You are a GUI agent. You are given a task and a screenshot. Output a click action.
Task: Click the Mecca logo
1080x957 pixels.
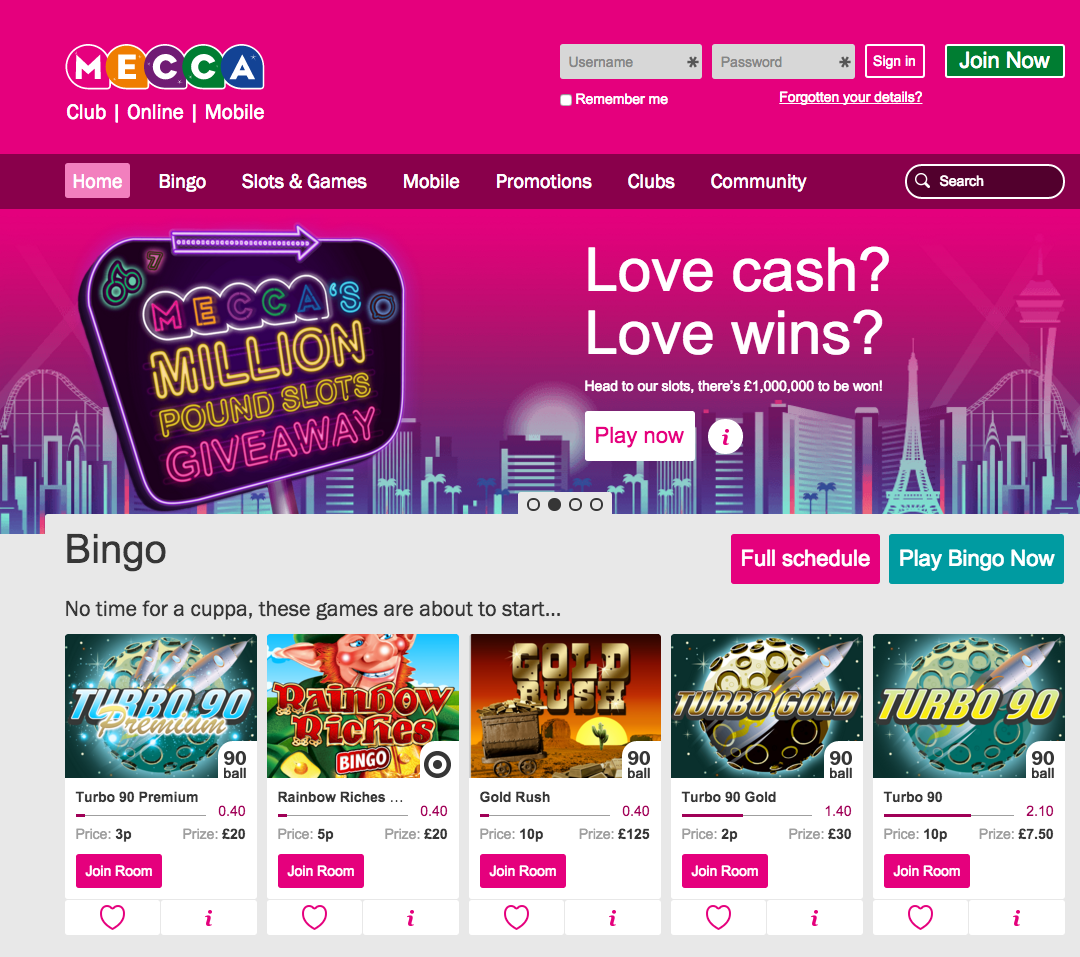tap(165, 68)
